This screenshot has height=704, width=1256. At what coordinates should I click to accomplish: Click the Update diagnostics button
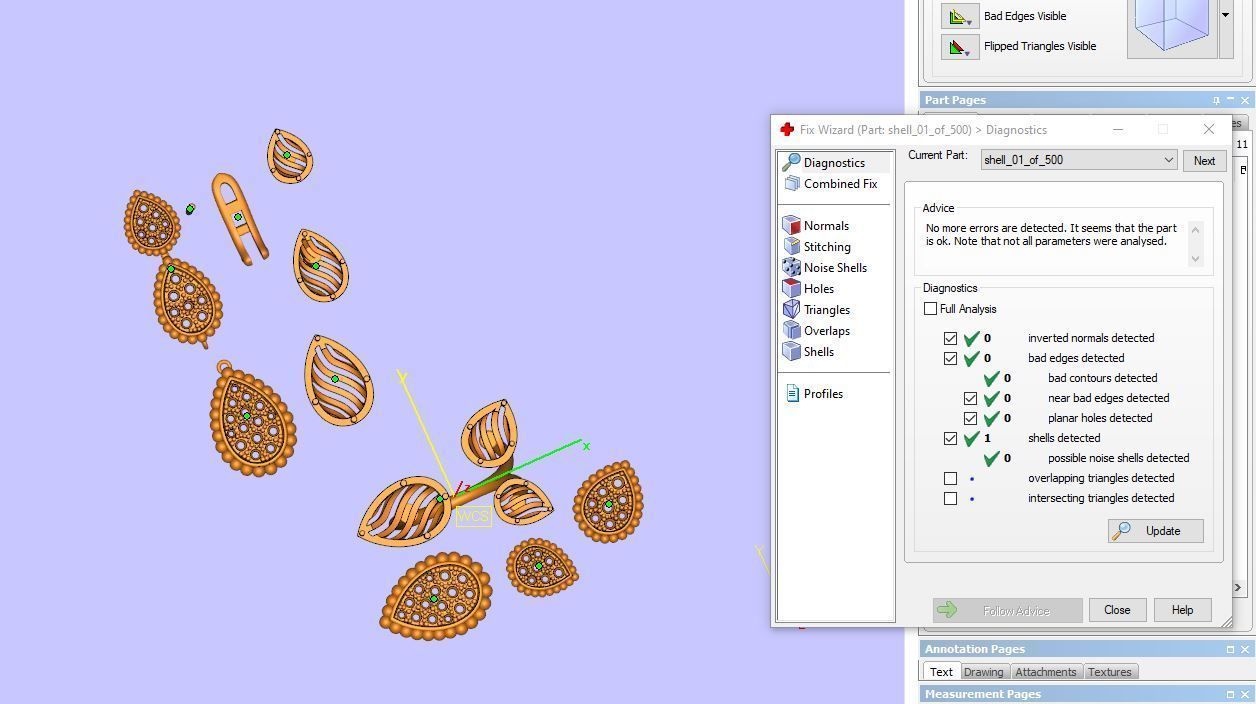1155,531
